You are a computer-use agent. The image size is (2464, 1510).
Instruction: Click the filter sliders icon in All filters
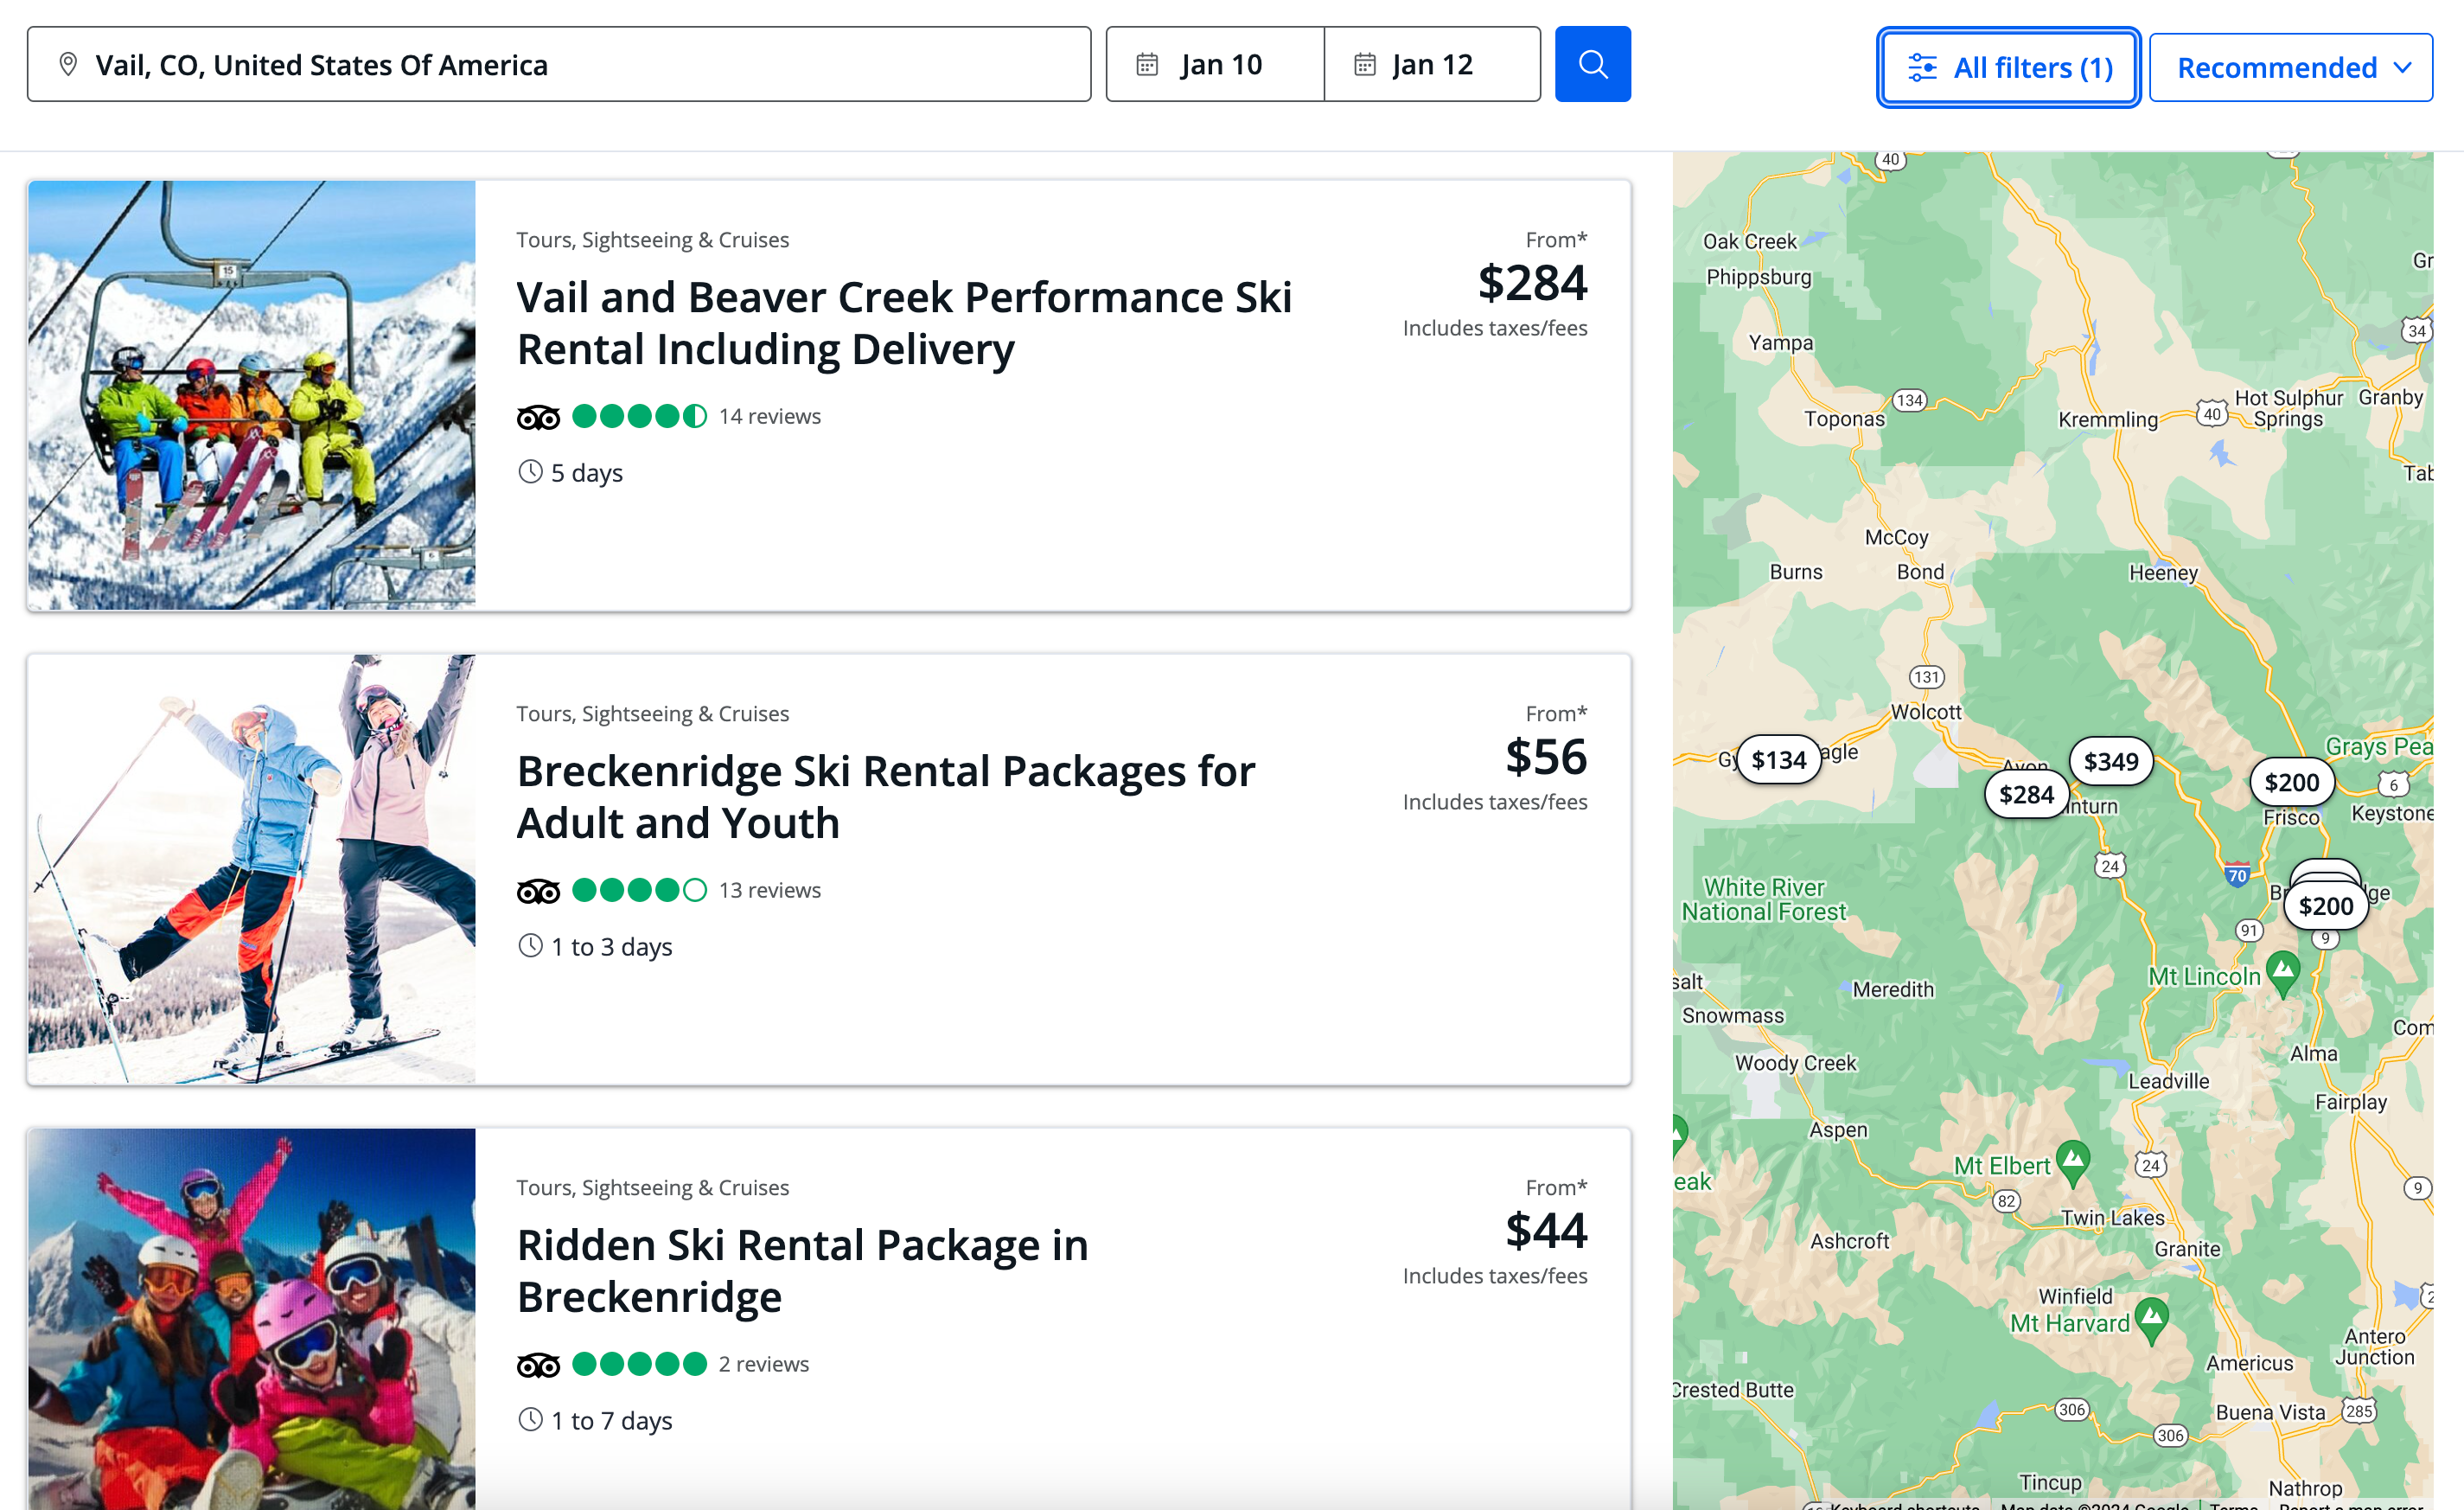1921,67
